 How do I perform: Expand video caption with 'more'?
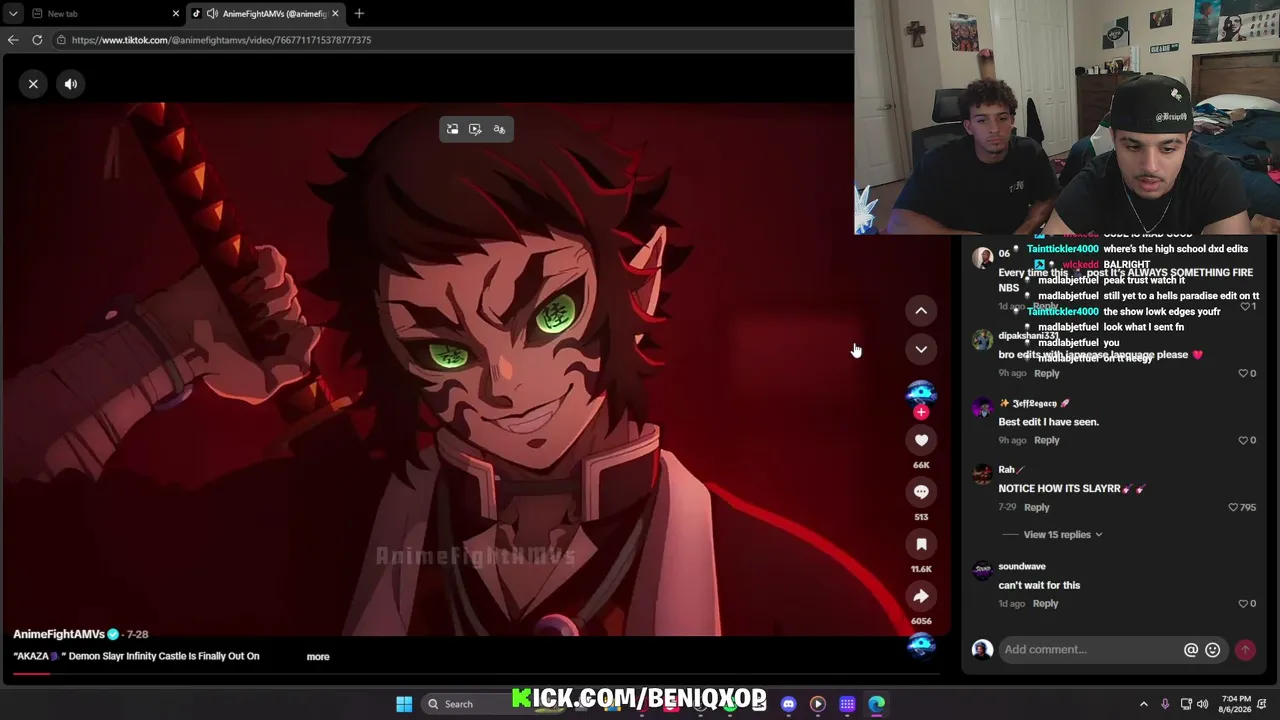coord(318,657)
